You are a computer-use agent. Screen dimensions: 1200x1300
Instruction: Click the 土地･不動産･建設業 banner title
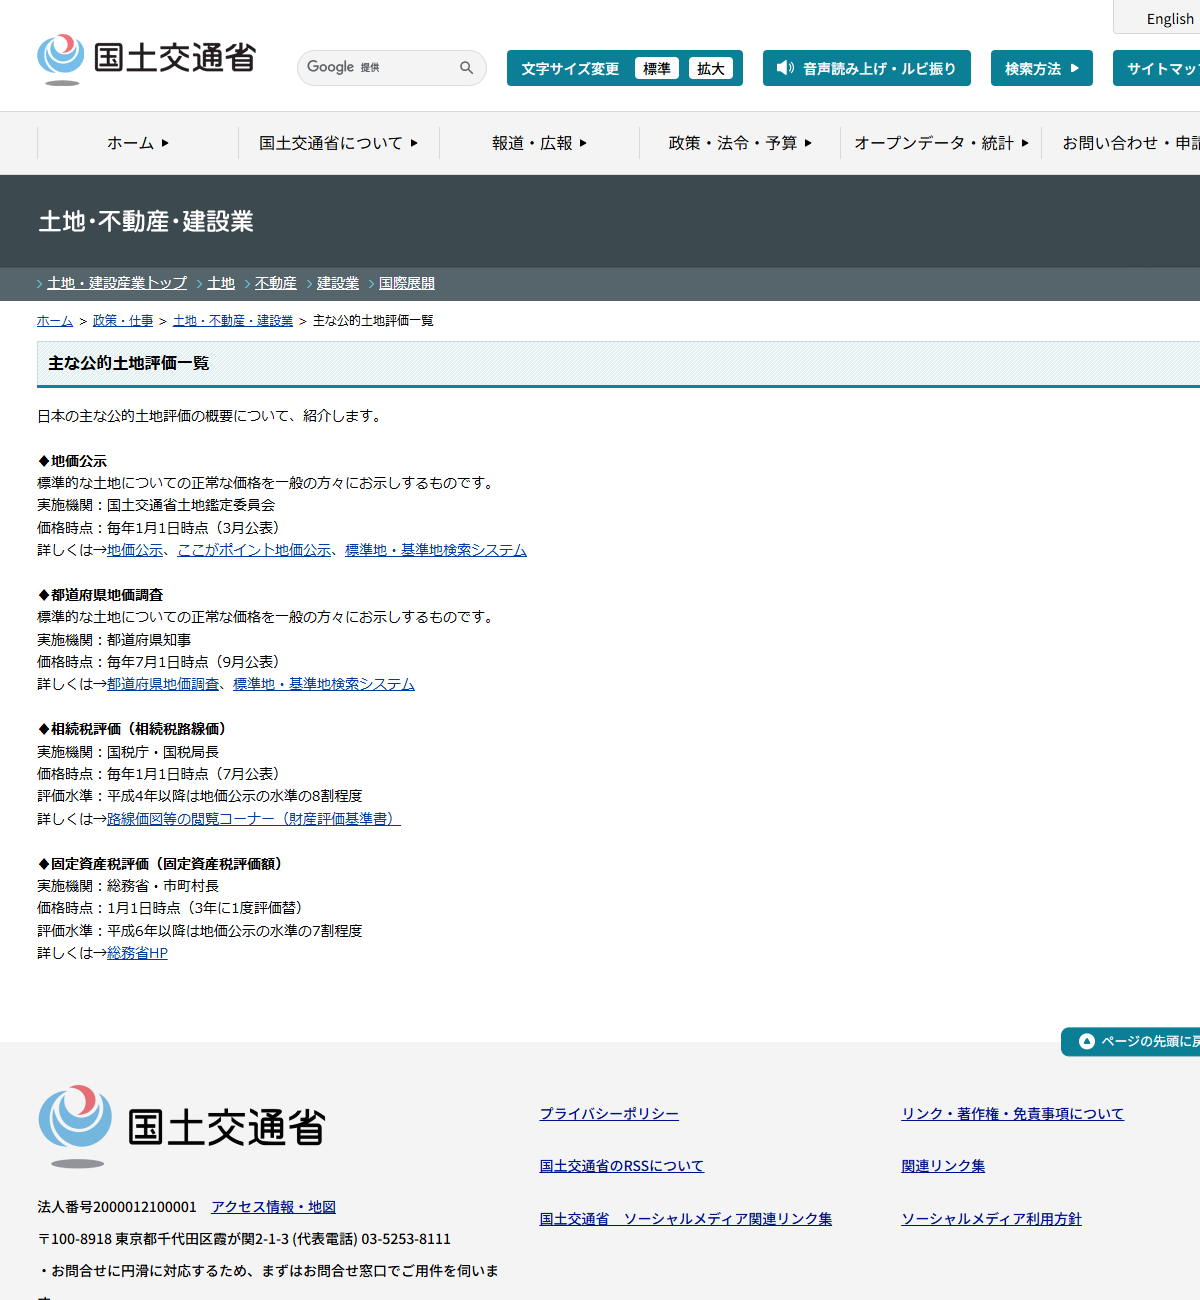coord(146,221)
